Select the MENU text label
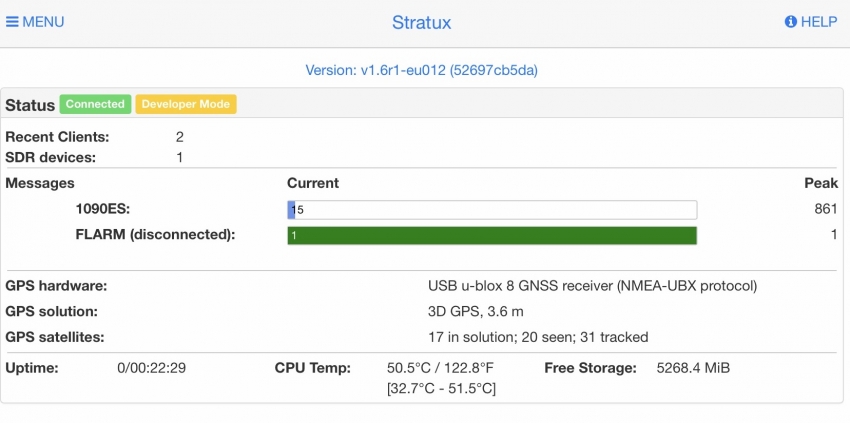 [43, 22]
